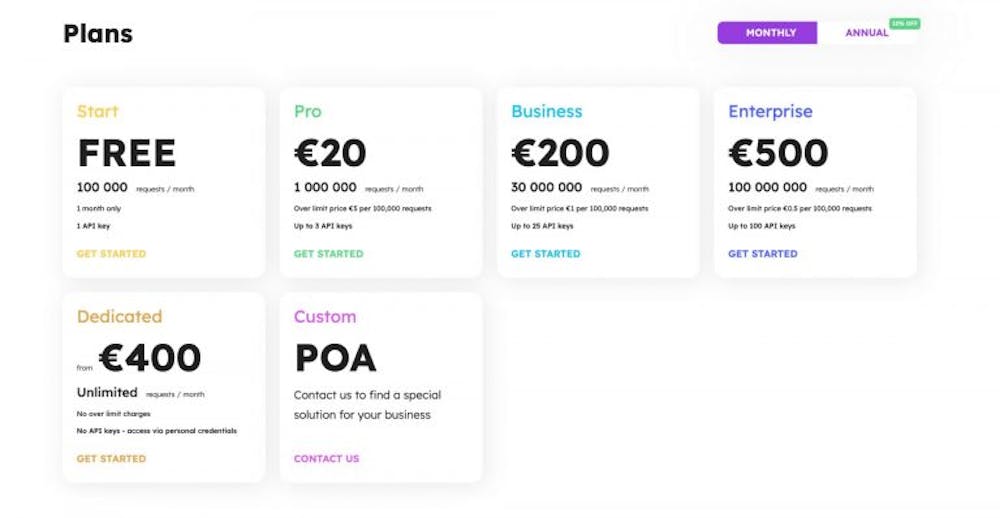The height and width of the screenshot is (518, 1000).
Task: Click the €200 Business price
Action: (x=560, y=153)
